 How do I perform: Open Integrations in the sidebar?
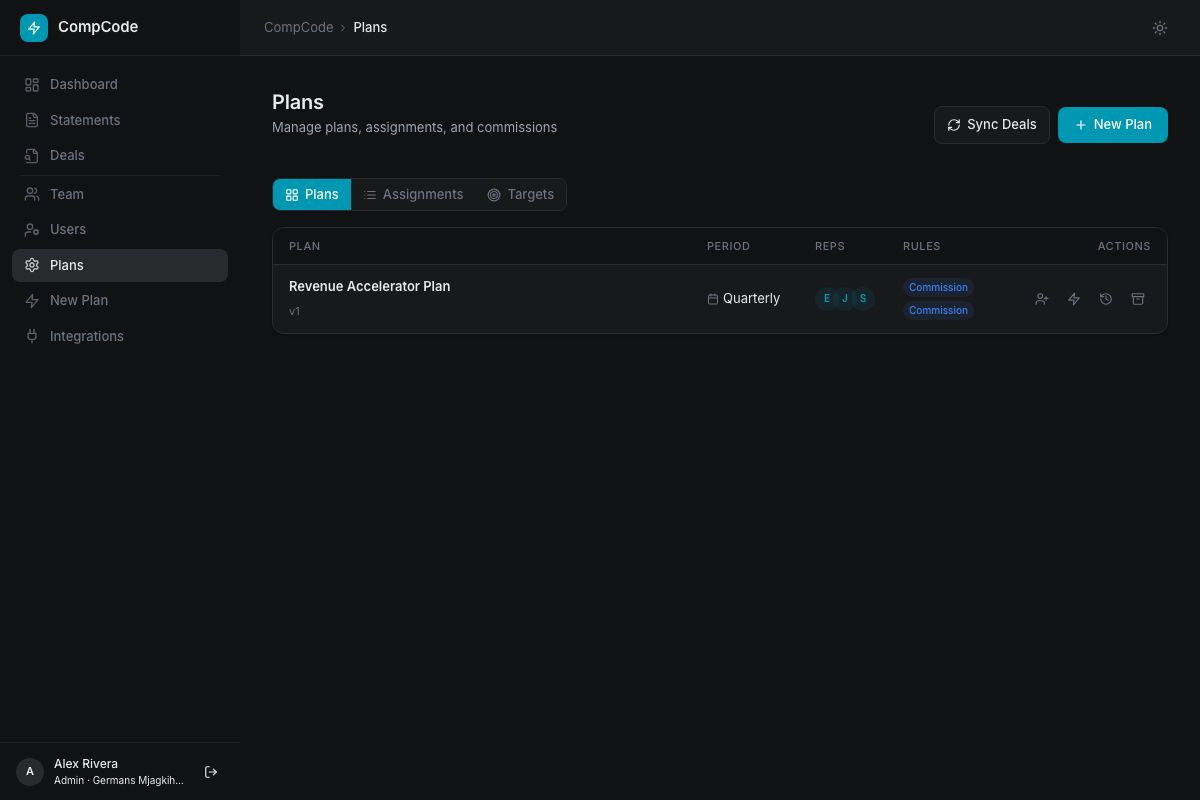click(120, 336)
